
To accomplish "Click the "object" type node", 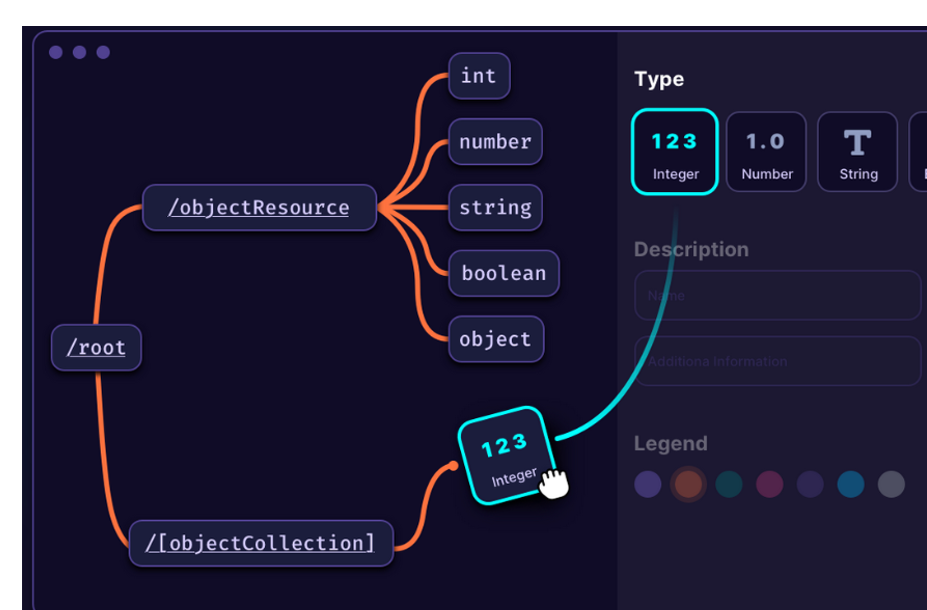I will [x=496, y=339].
